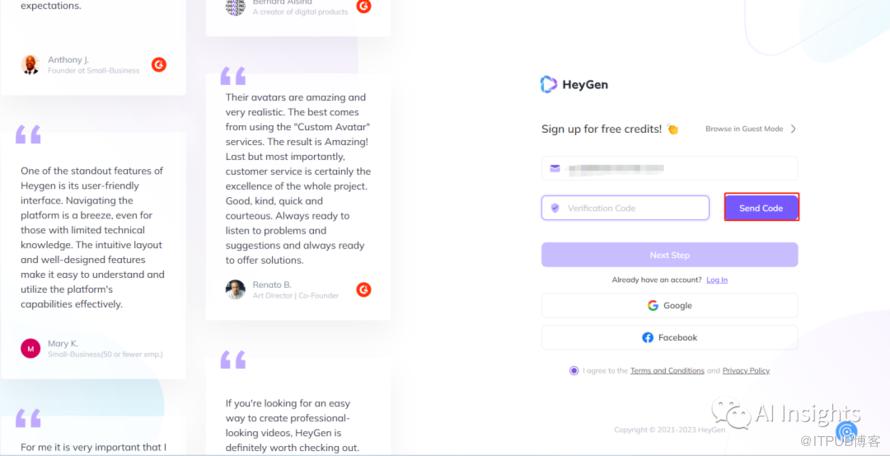Click the G2 badge beside Bernard Alsina
The width and height of the screenshot is (890, 456).
[364, 6]
